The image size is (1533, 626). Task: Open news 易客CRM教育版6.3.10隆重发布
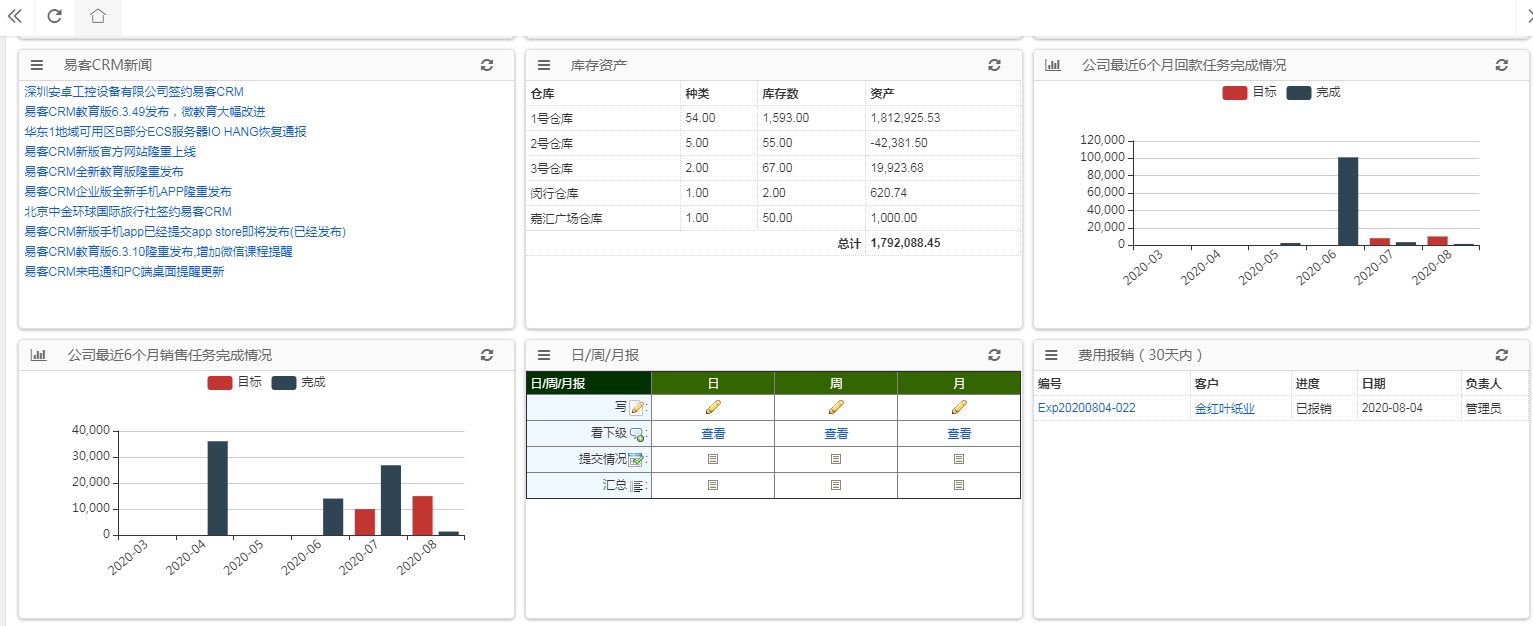[x=158, y=252]
